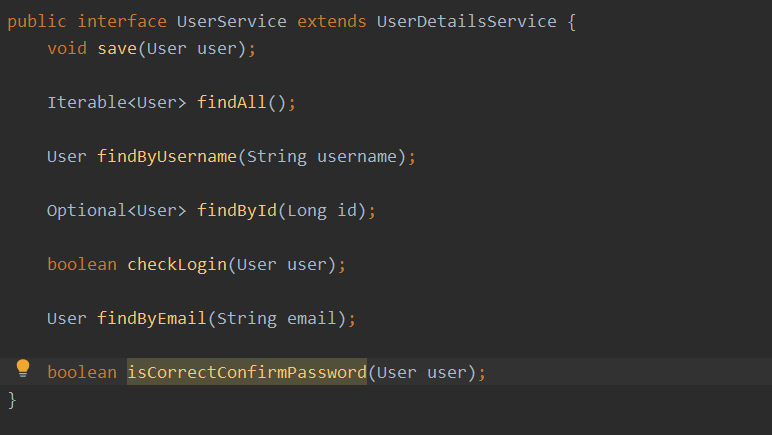Click the String email parameter
This screenshot has height=435, width=772.
point(280,319)
